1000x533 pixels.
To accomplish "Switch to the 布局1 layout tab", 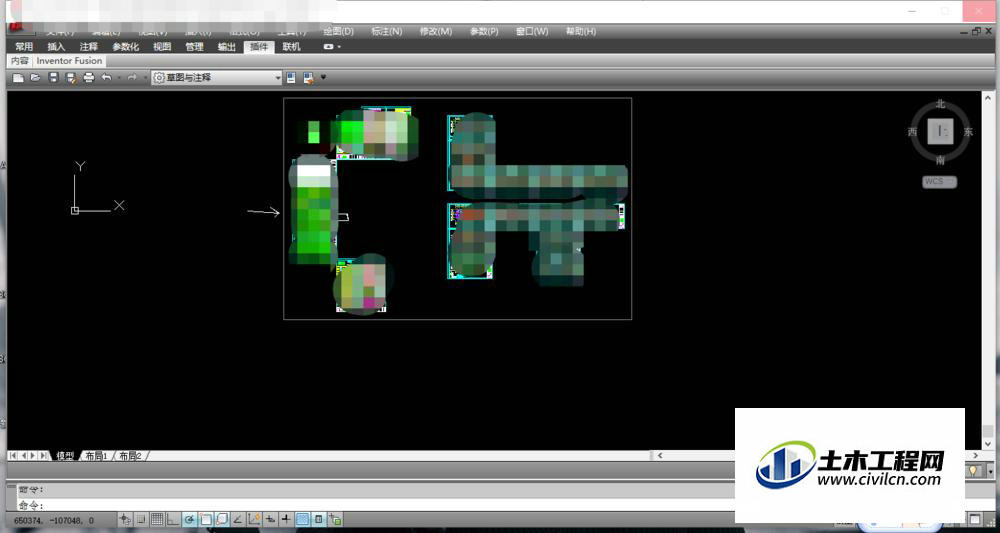I will tap(96, 456).
